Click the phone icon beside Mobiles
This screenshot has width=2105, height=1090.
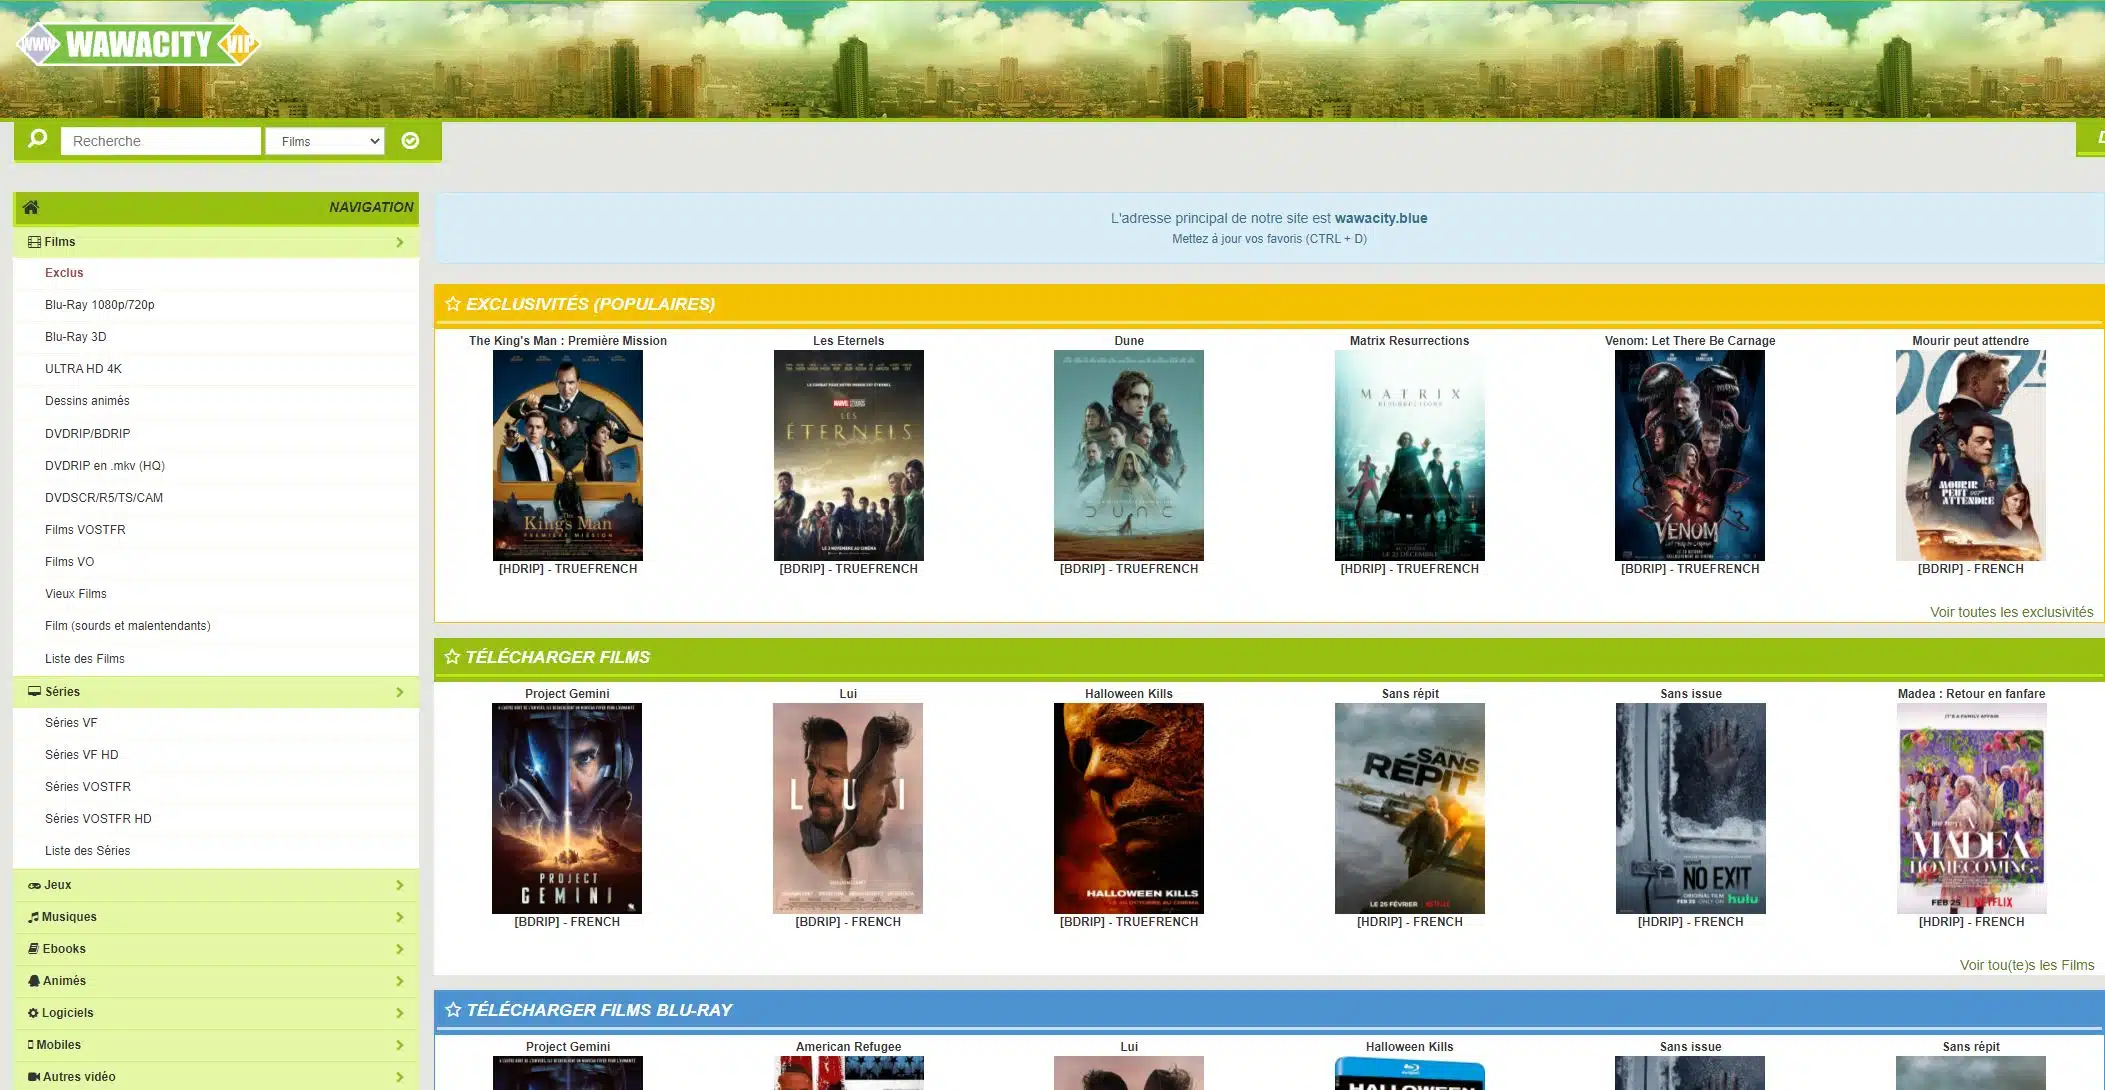tap(31, 1045)
